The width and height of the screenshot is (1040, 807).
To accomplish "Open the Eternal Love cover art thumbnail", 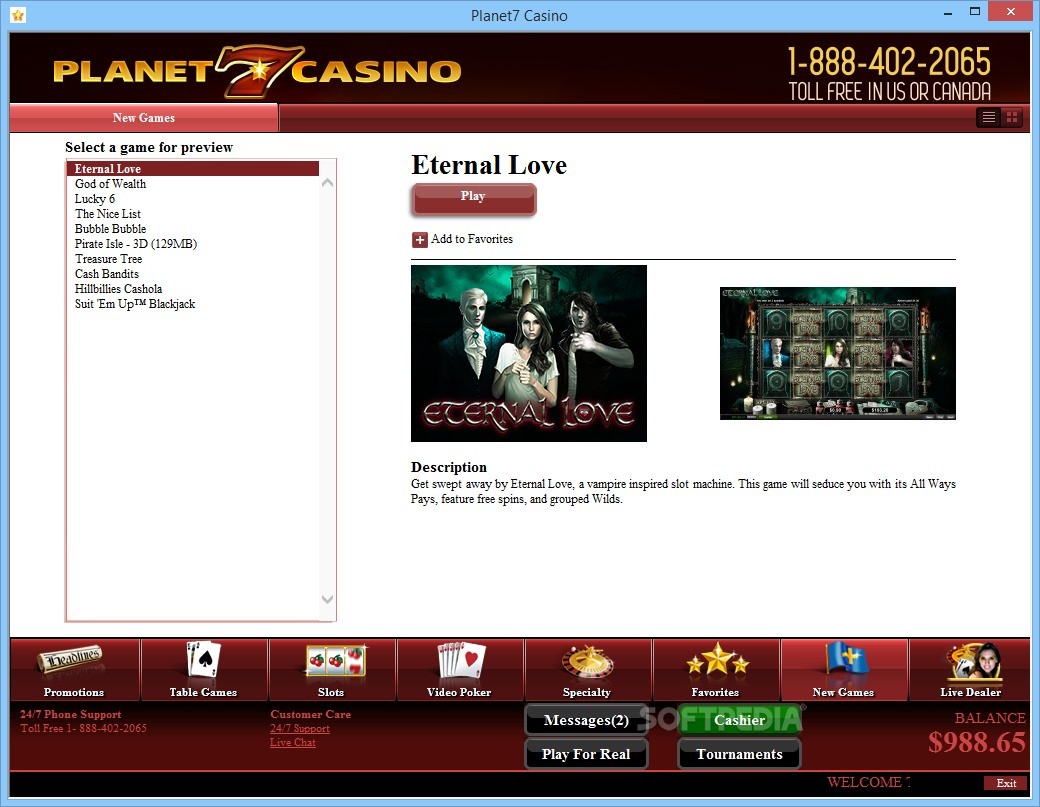I will pyautogui.click(x=529, y=353).
